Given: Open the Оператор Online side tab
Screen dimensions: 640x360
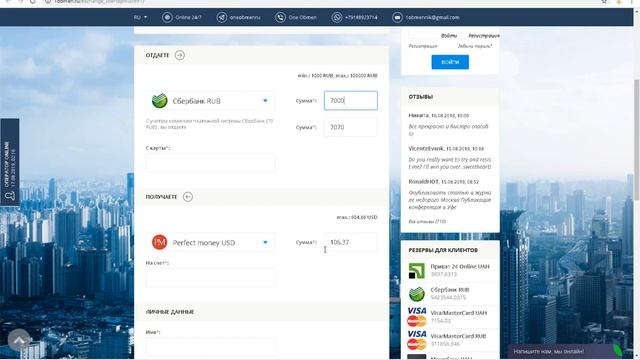Looking at the screenshot, I should pyautogui.click(x=10, y=162).
